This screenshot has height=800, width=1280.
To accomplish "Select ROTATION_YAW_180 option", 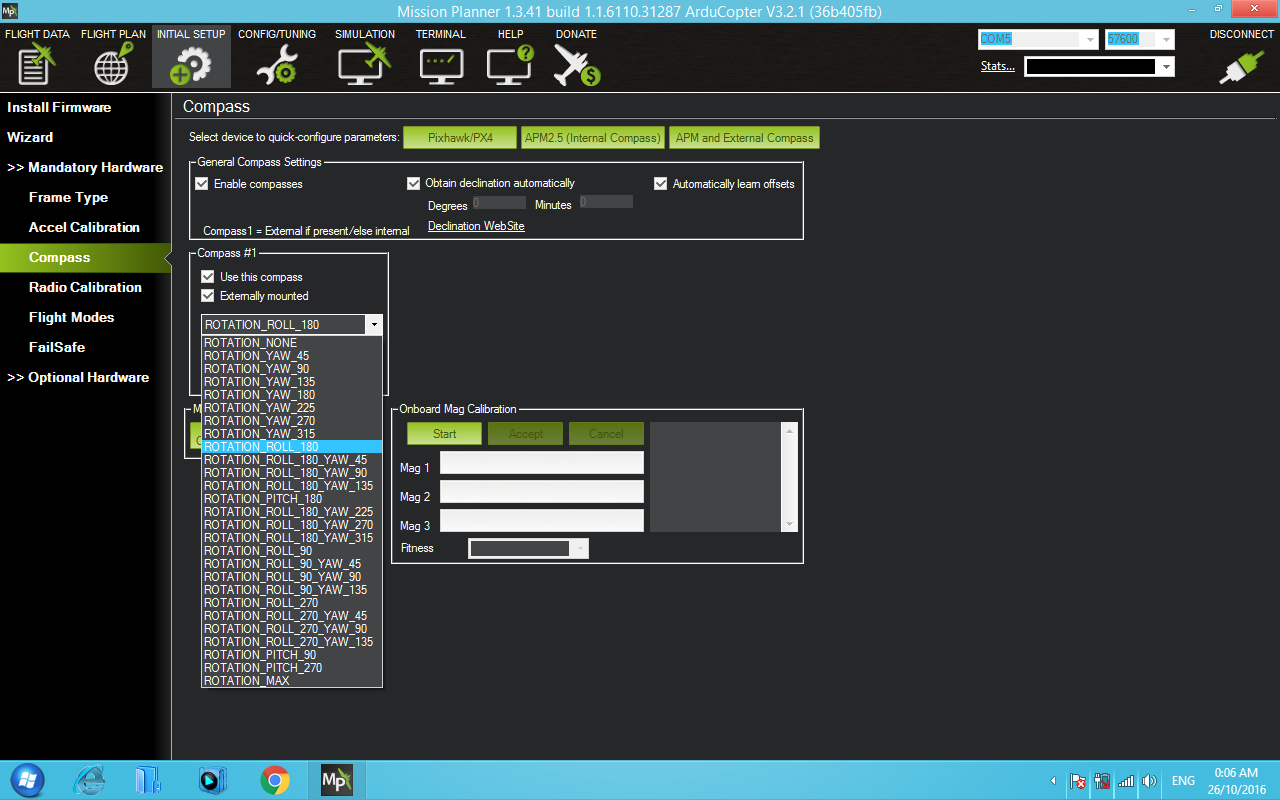I will pos(292,395).
